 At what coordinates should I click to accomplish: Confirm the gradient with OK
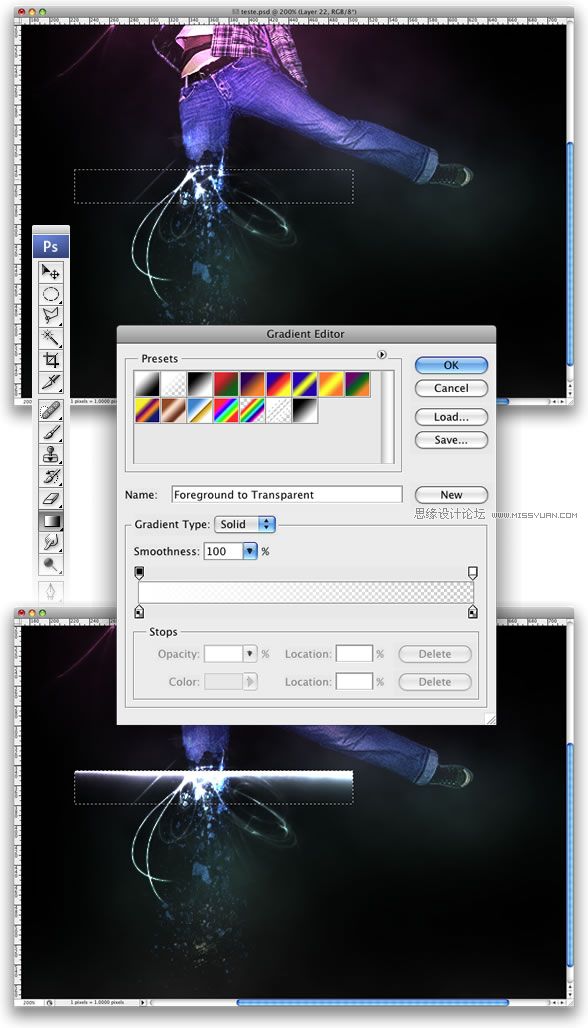(451, 365)
